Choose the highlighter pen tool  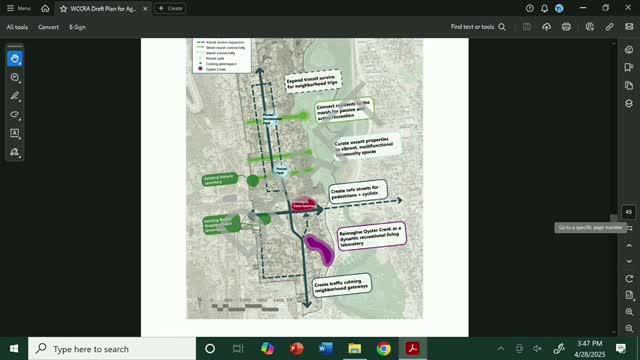(15, 96)
